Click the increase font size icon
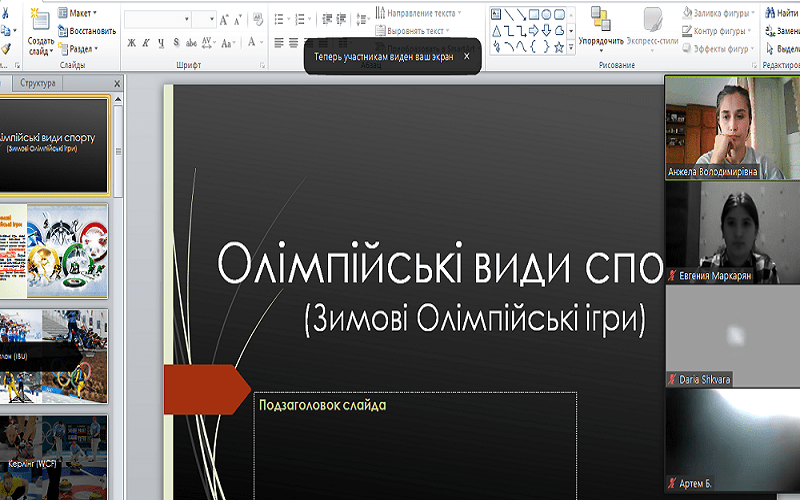The height and width of the screenshot is (500, 800). point(224,18)
